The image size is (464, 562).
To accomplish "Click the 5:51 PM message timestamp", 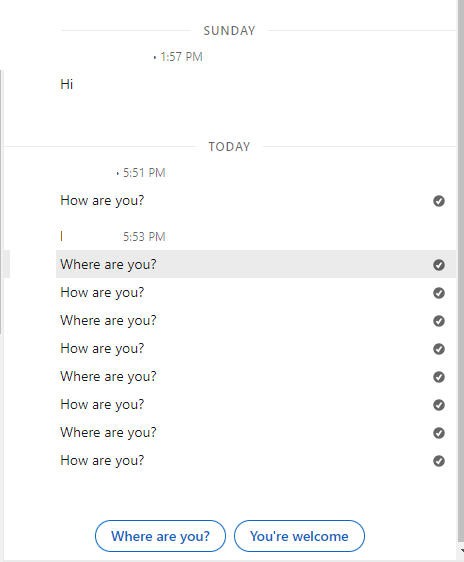I will click(x=144, y=173).
